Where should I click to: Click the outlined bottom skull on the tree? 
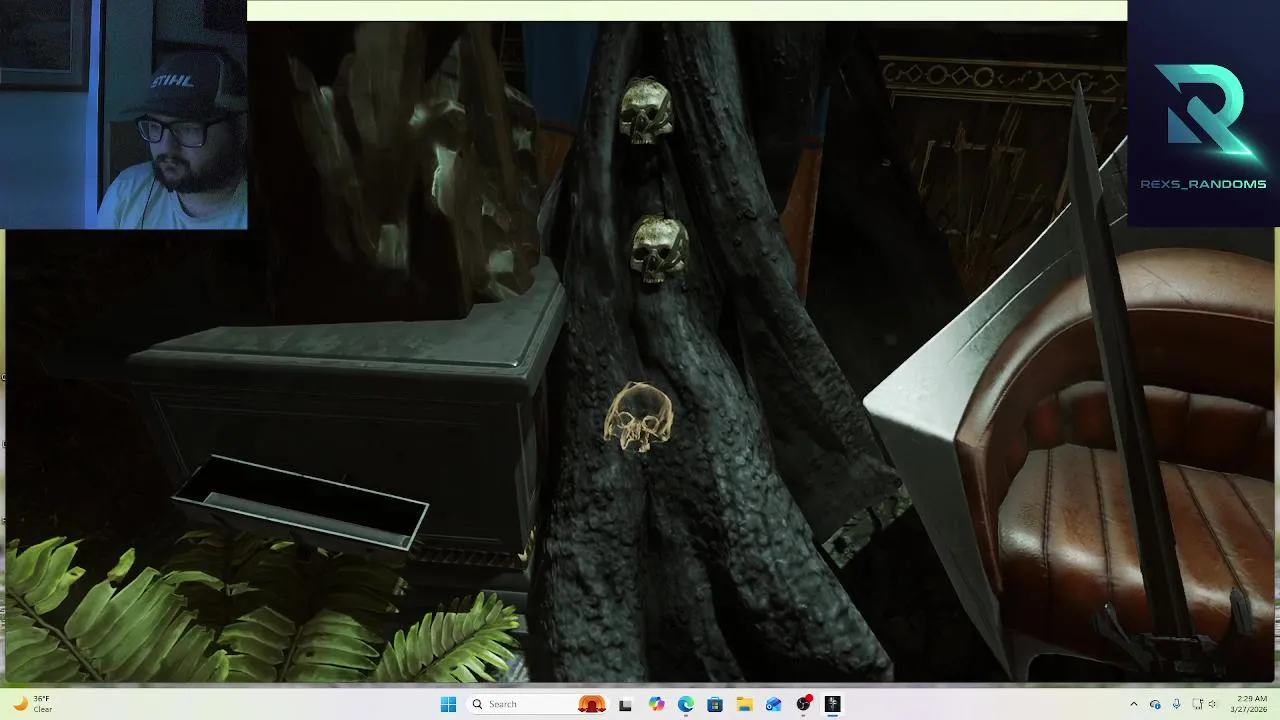(639, 418)
